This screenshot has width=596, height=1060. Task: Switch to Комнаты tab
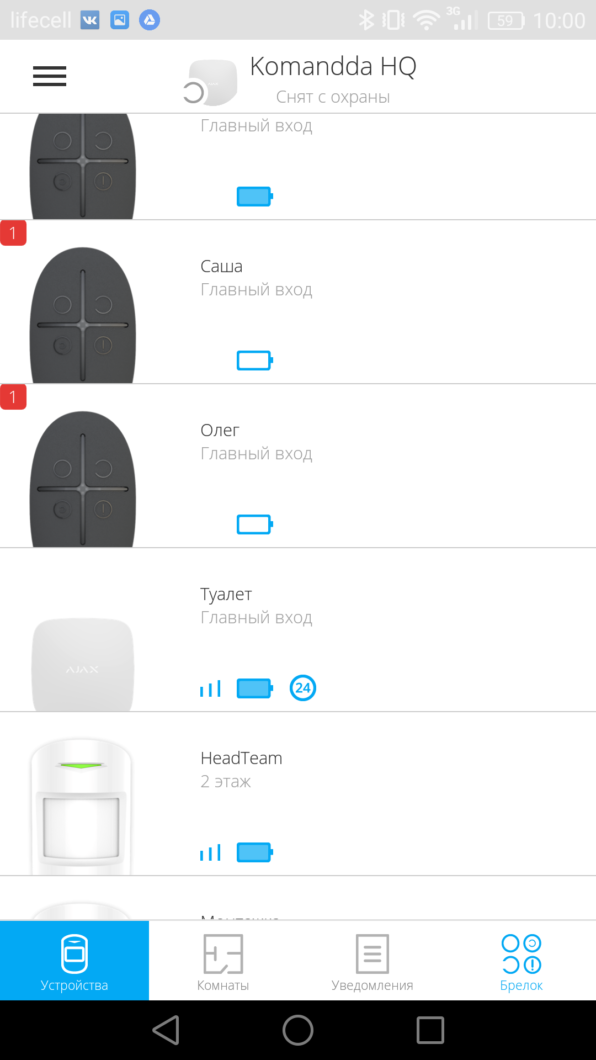[223, 960]
